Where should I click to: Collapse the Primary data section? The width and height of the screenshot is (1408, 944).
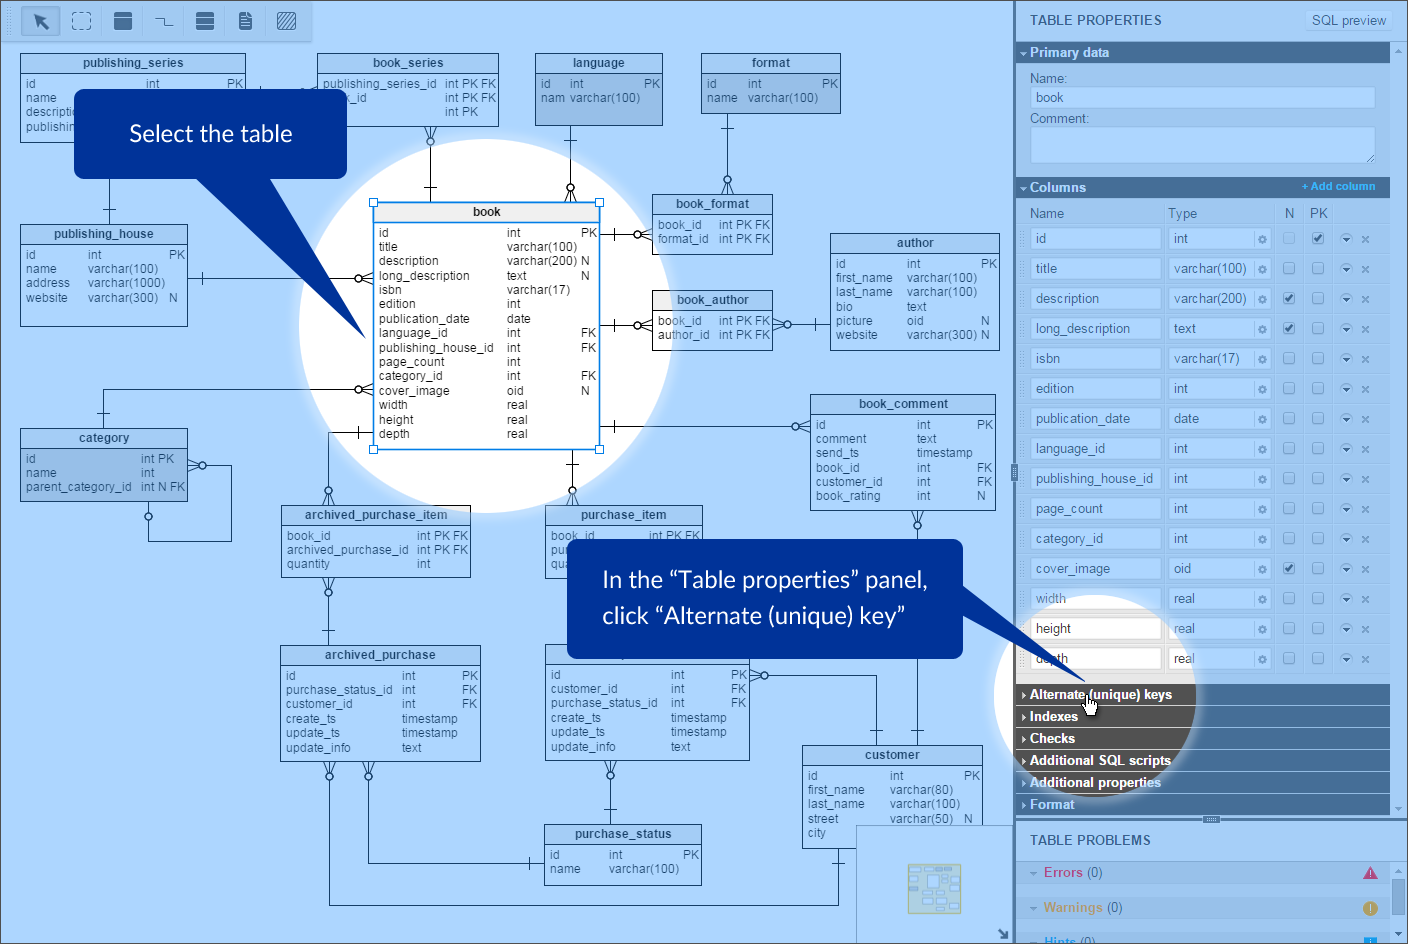click(1202, 52)
